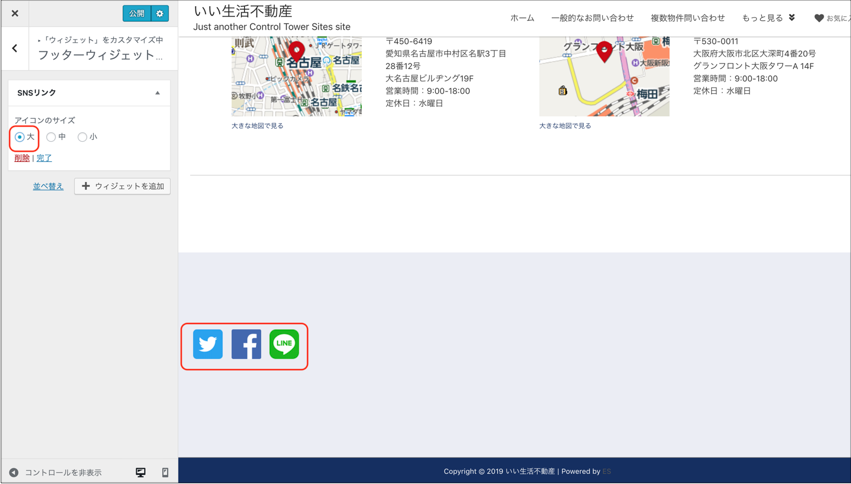Click the 並べ替え reorder link
This screenshot has height=484, width=851.
48,186
